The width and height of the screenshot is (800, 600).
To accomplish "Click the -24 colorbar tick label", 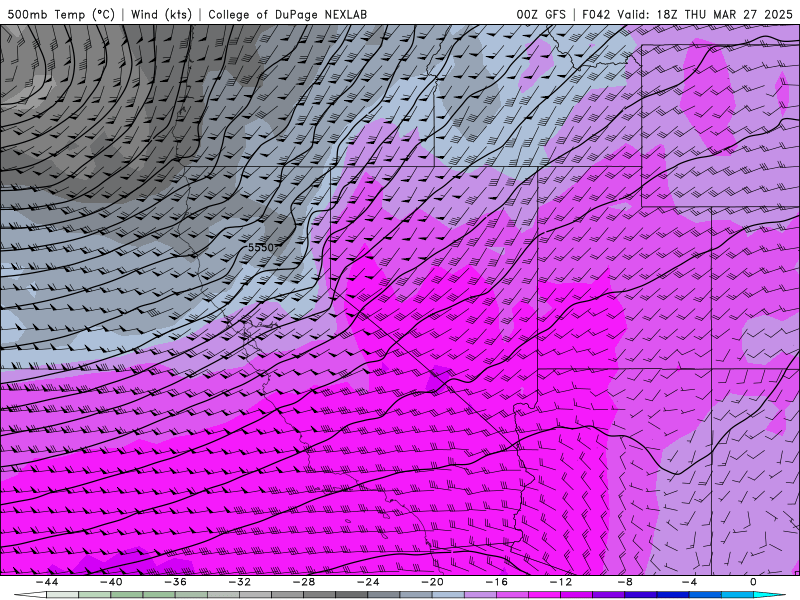I will (x=368, y=582).
